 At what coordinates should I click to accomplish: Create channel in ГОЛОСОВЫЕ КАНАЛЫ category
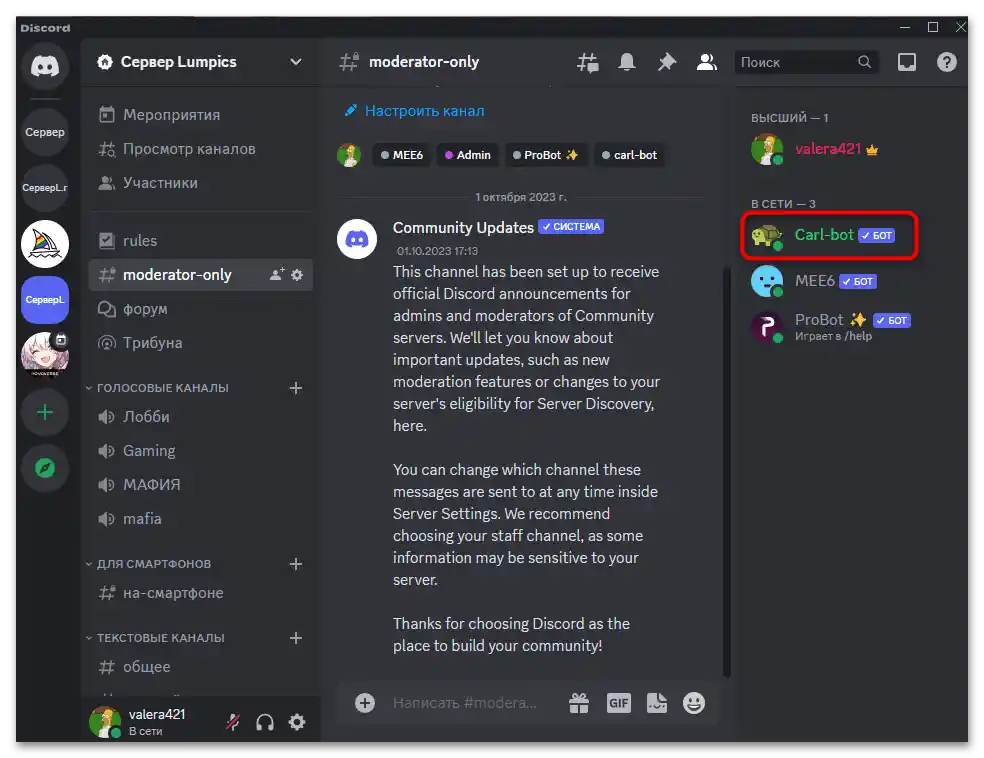coord(296,388)
